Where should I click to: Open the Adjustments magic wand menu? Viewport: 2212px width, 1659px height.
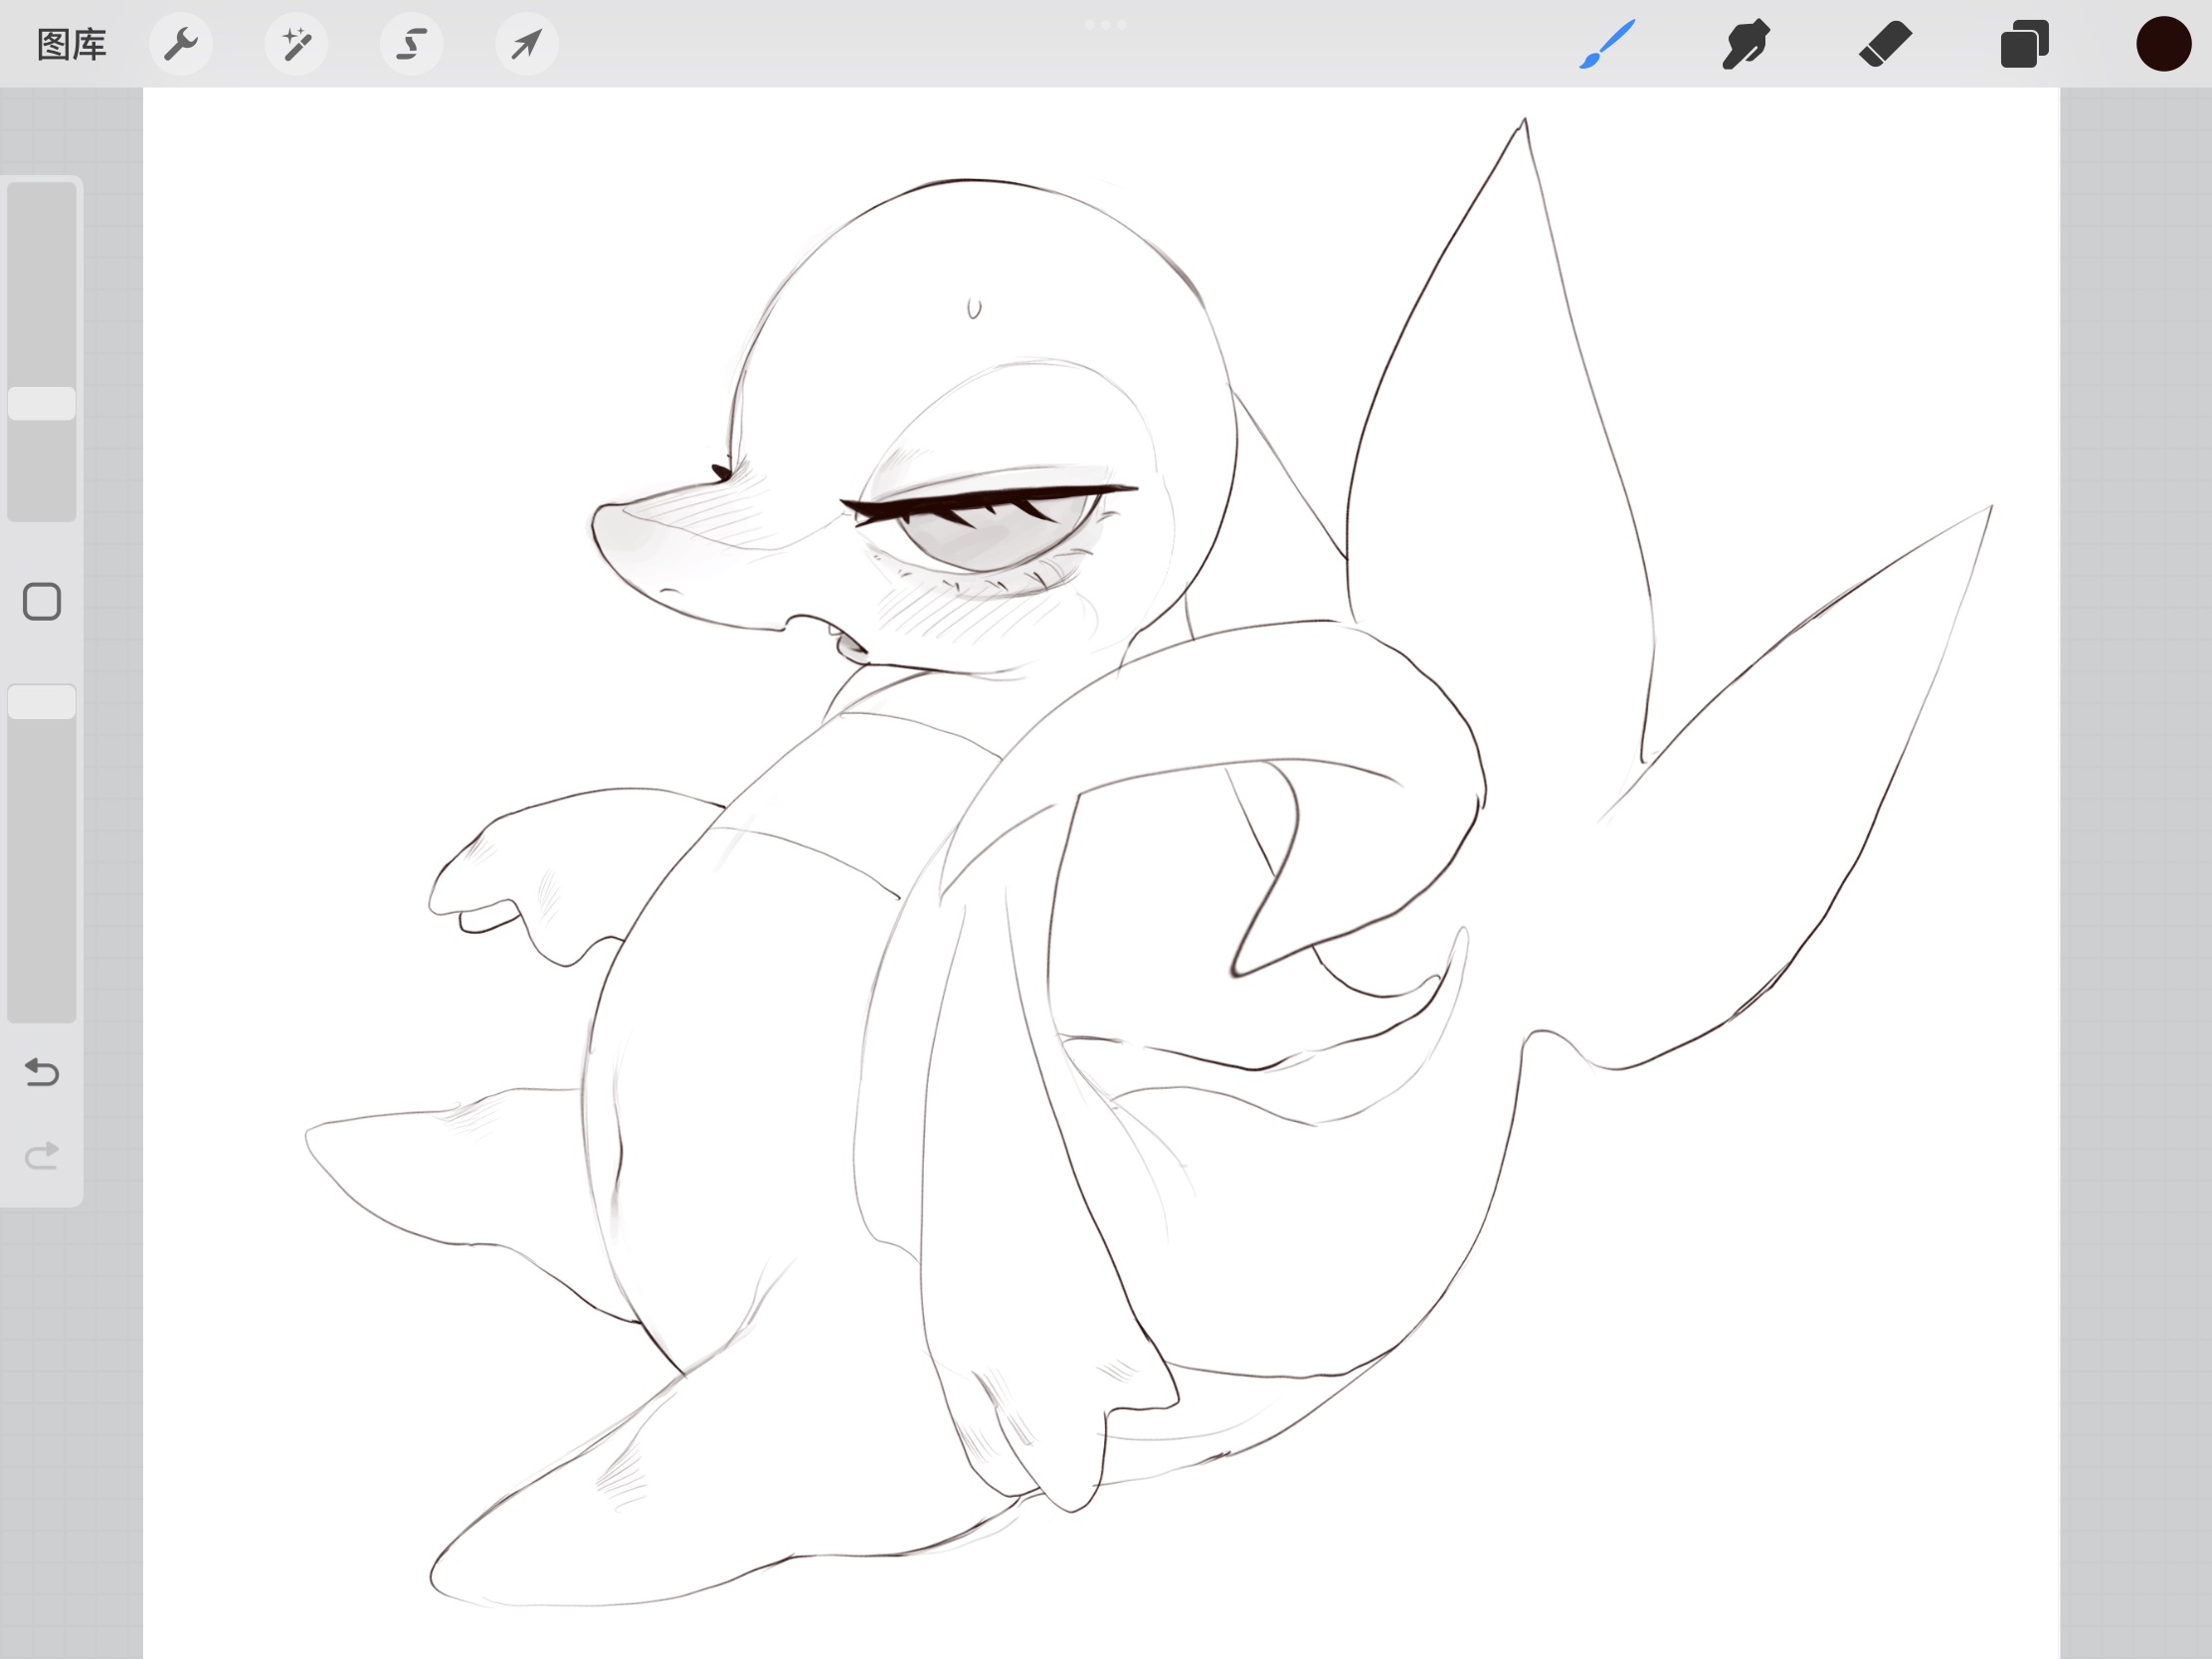tap(296, 44)
